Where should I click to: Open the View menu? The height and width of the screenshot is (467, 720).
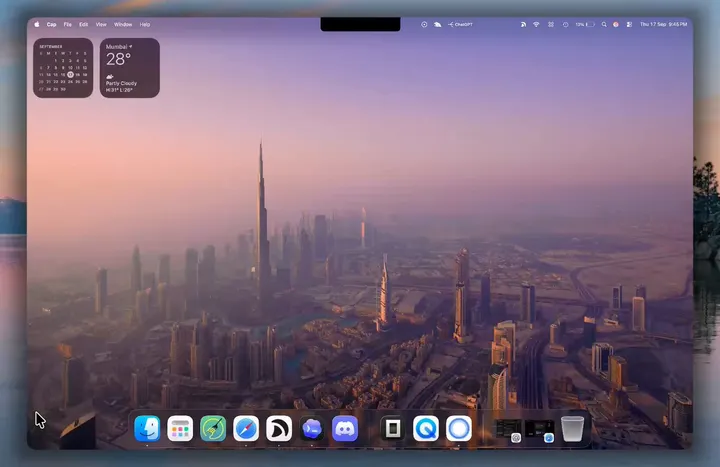click(x=101, y=24)
